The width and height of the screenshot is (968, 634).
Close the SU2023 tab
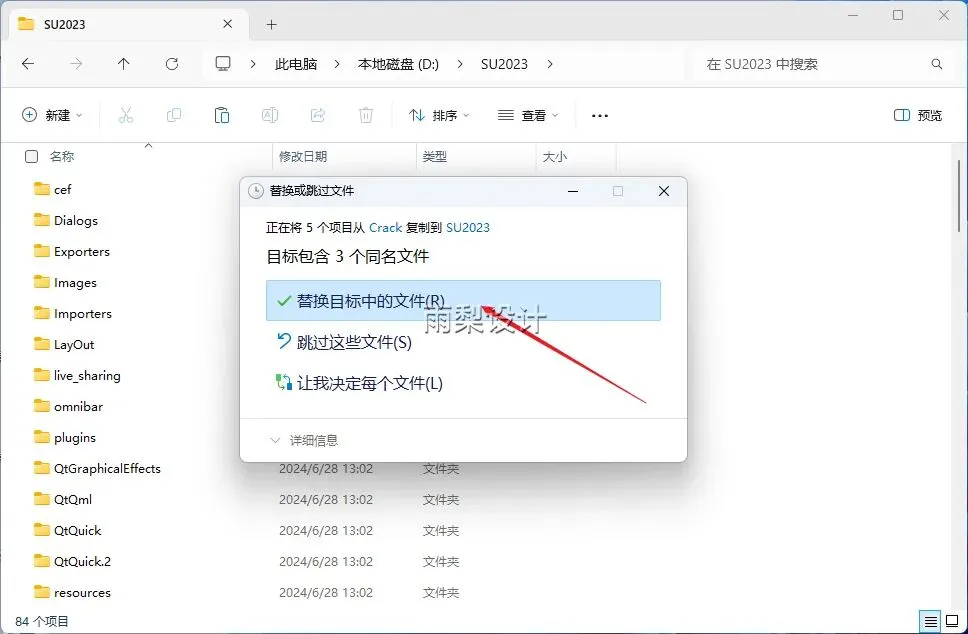tap(227, 24)
